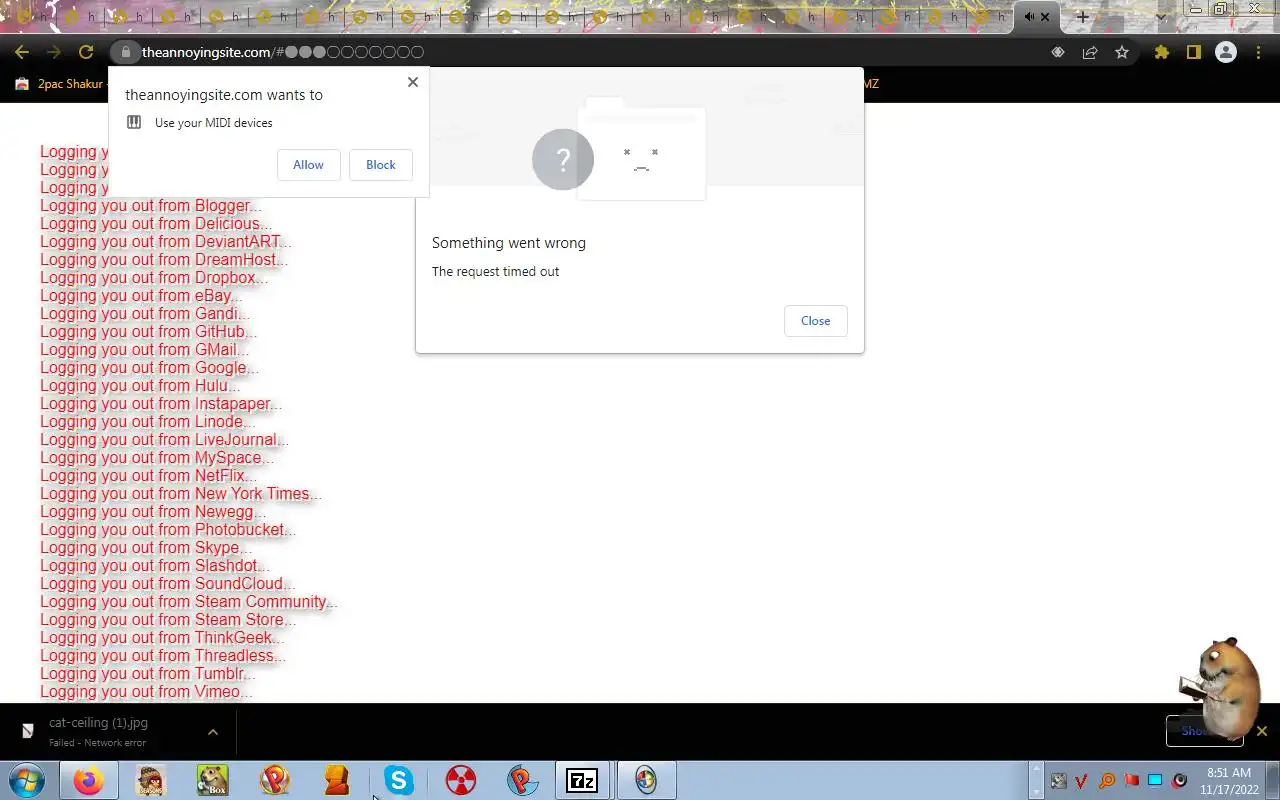Open the red P blue-background taskbar icon
1280x800 pixels.
coord(522,780)
